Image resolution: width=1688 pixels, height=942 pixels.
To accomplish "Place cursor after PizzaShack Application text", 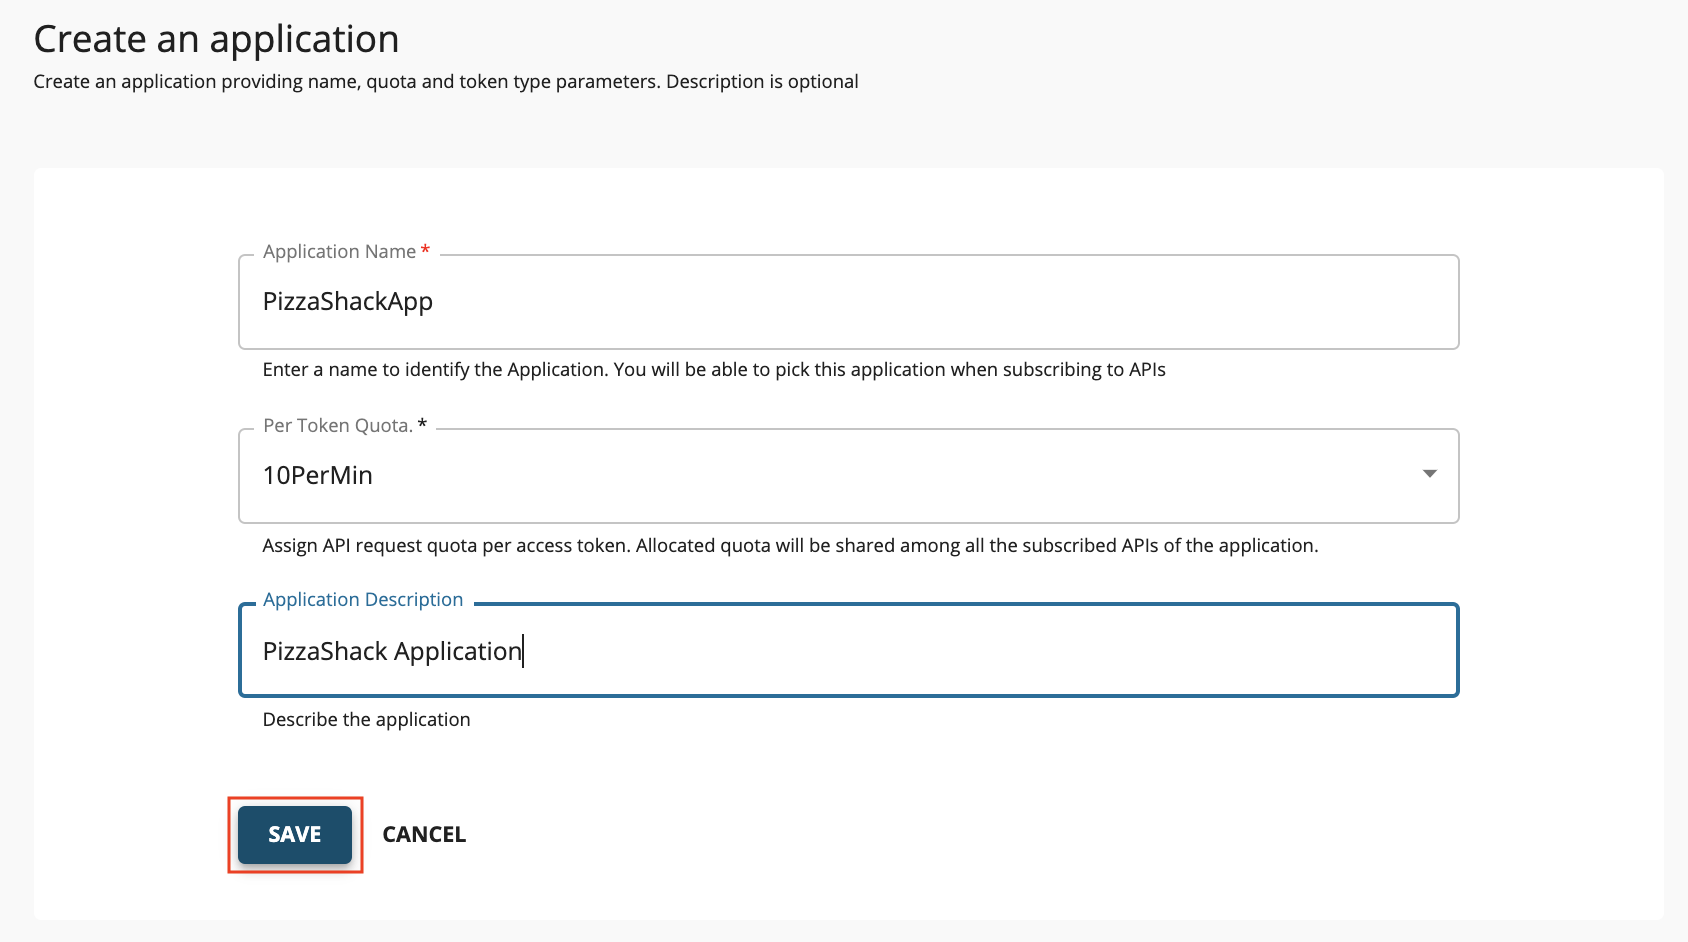I will 524,650.
